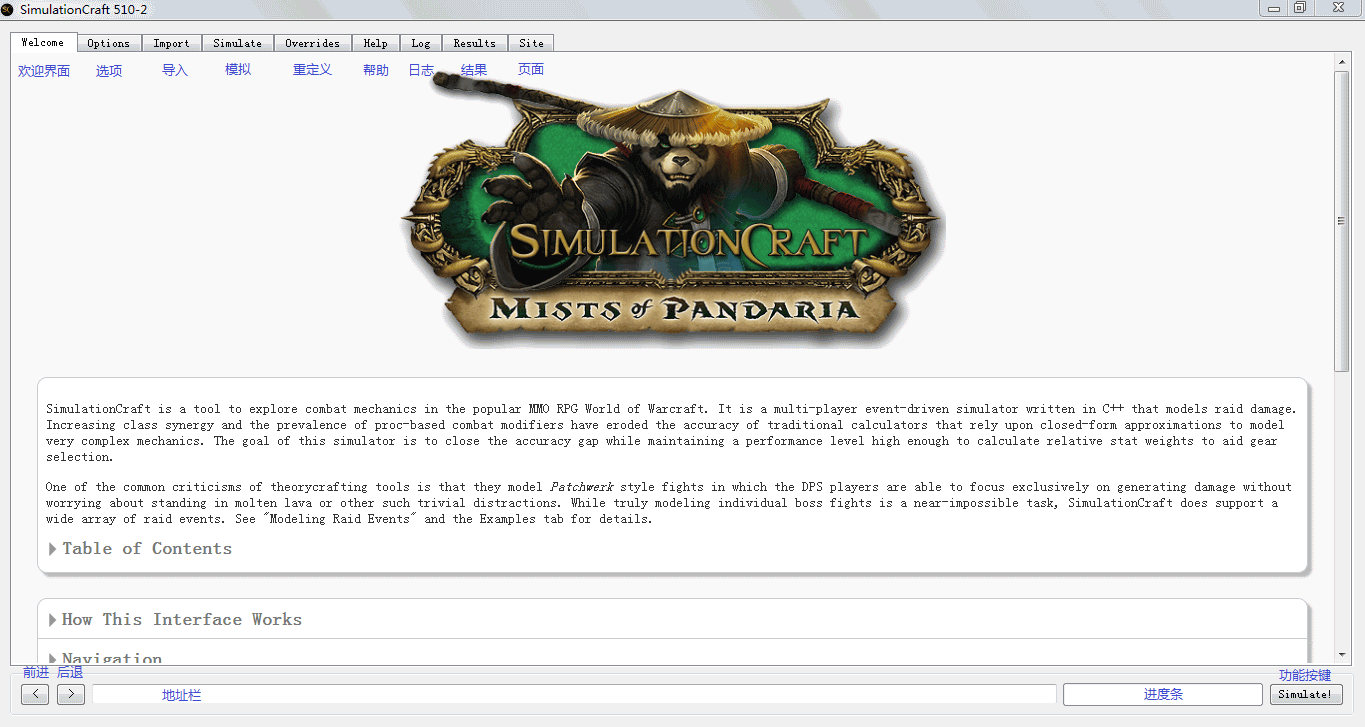
Task: Expand the Navigation section
Action: 105,658
